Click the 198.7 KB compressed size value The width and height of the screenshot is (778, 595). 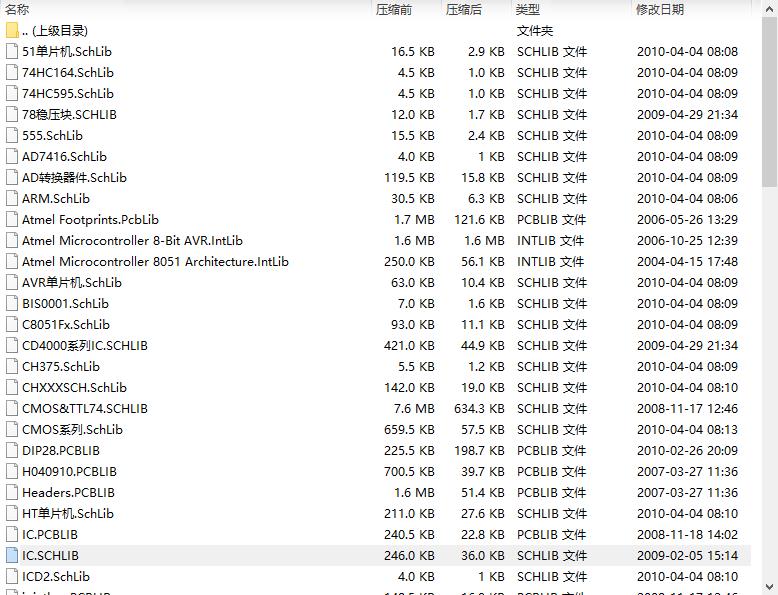(x=479, y=451)
